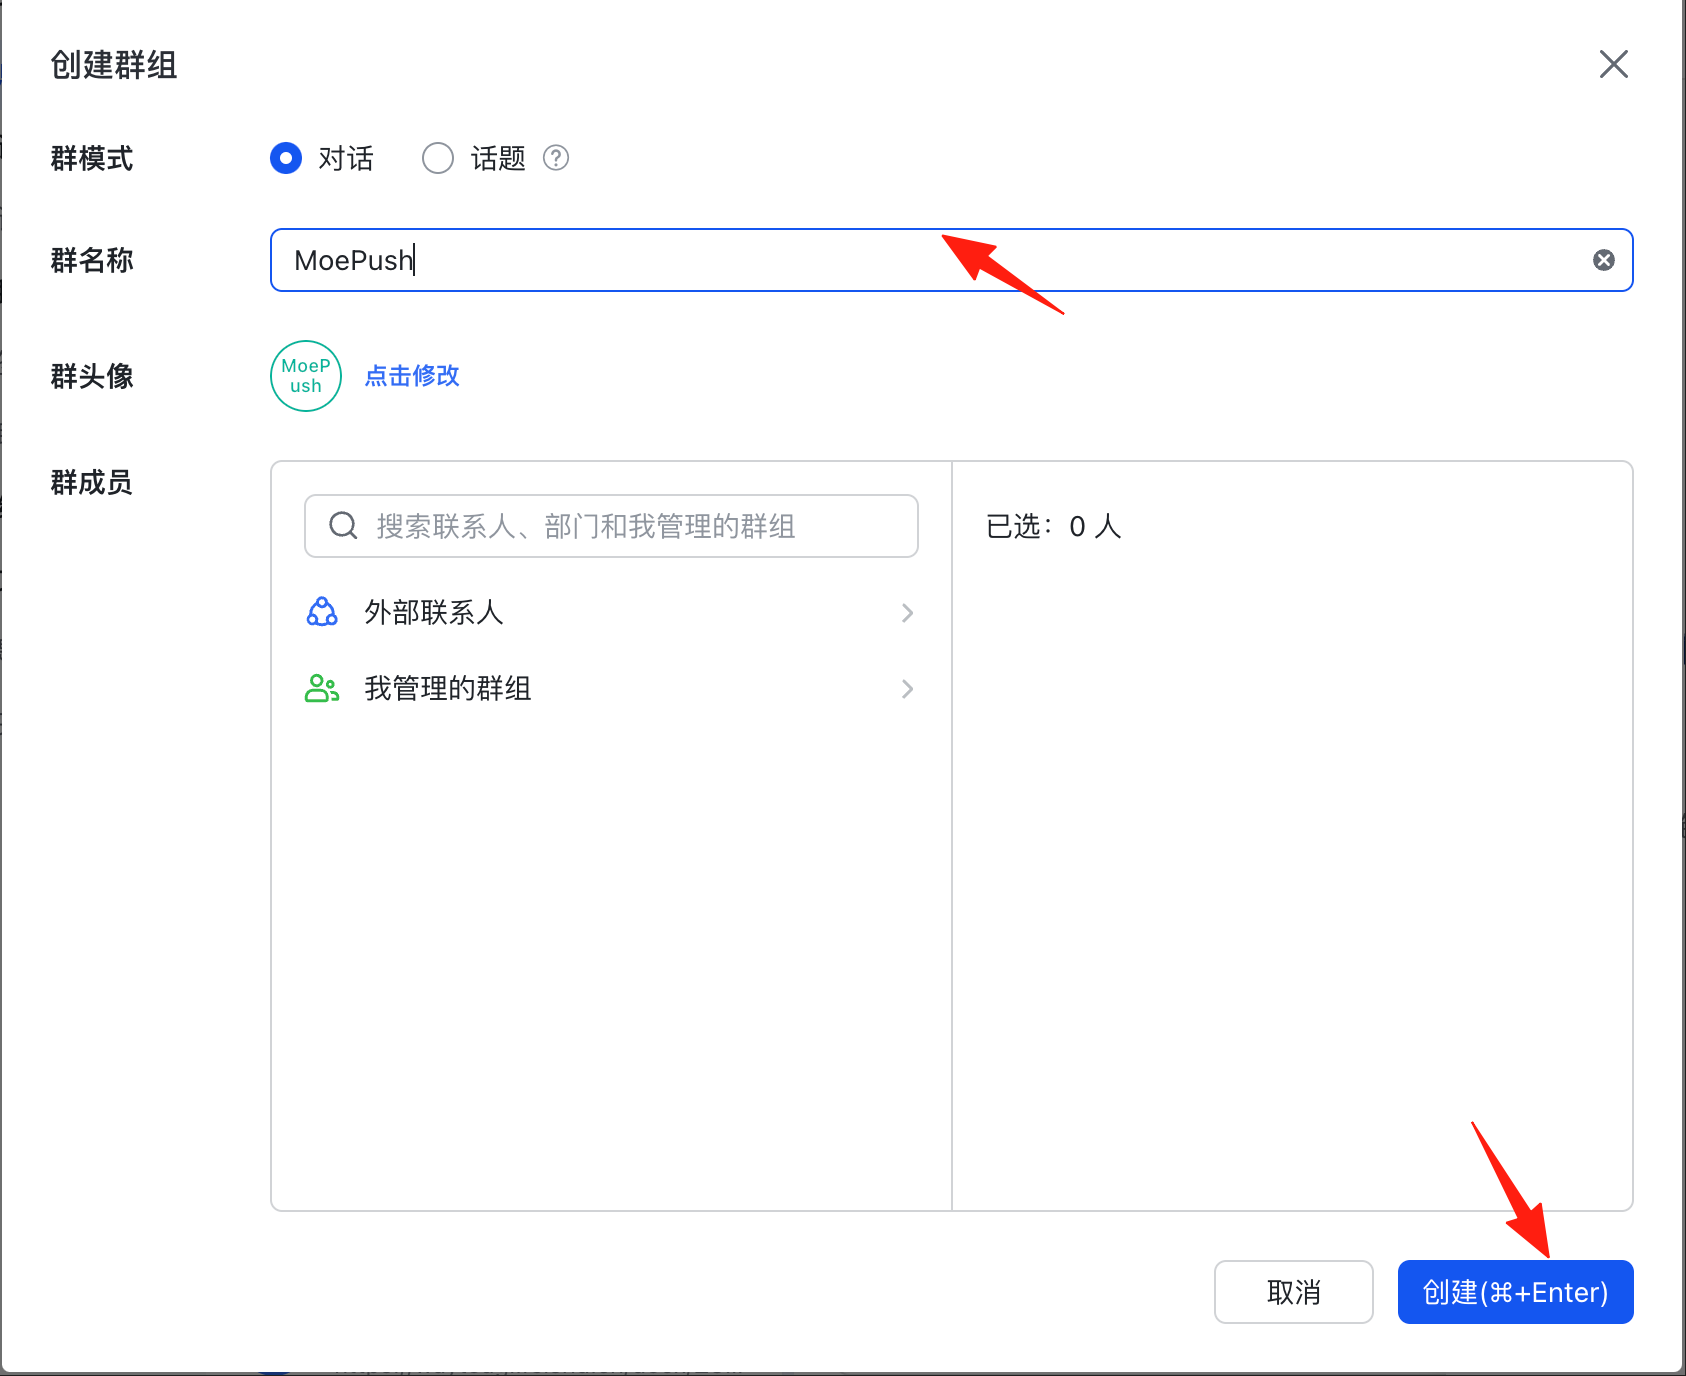1686x1376 pixels.
Task: Open the 点击修改 avatar link
Action: click(412, 376)
